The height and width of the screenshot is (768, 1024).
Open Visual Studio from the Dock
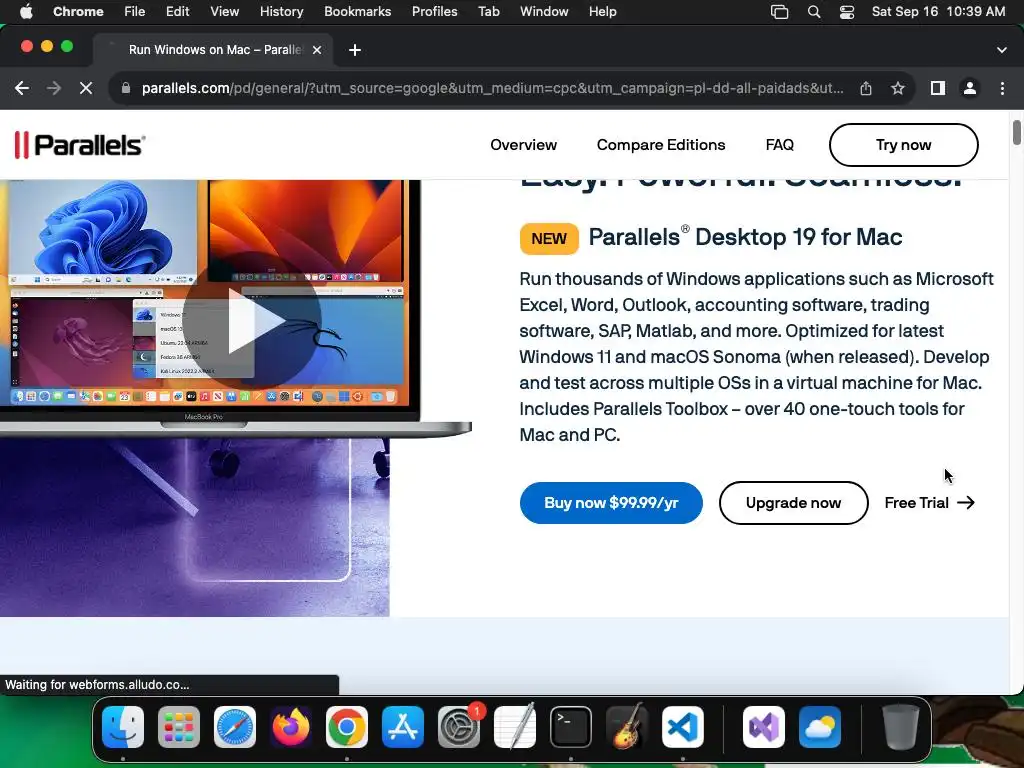pos(763,727)
